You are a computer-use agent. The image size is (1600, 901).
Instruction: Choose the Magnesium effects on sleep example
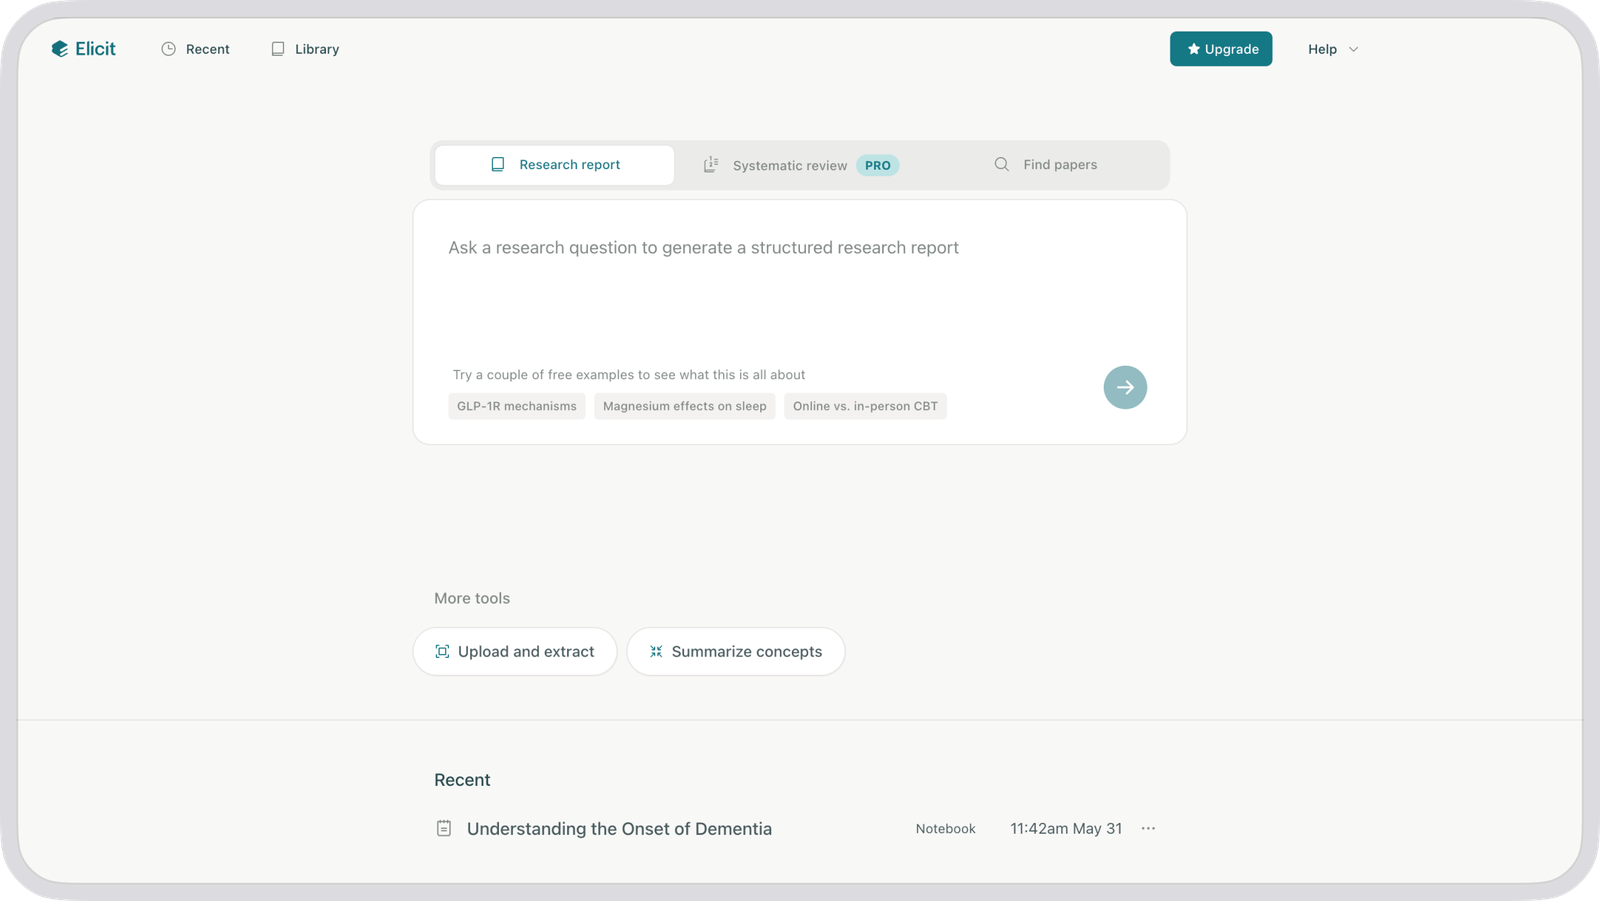[x=685, y=406]
